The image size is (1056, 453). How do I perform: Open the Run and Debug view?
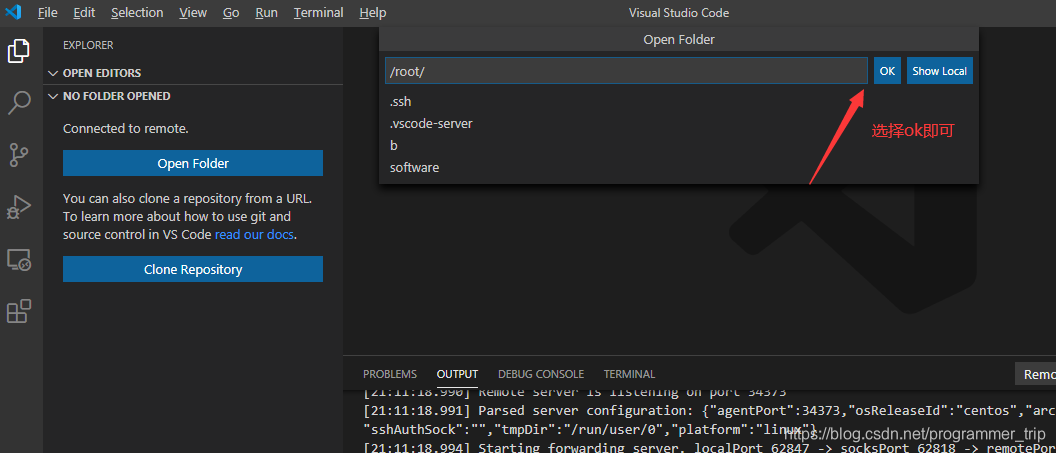click(x=19, y=207)
